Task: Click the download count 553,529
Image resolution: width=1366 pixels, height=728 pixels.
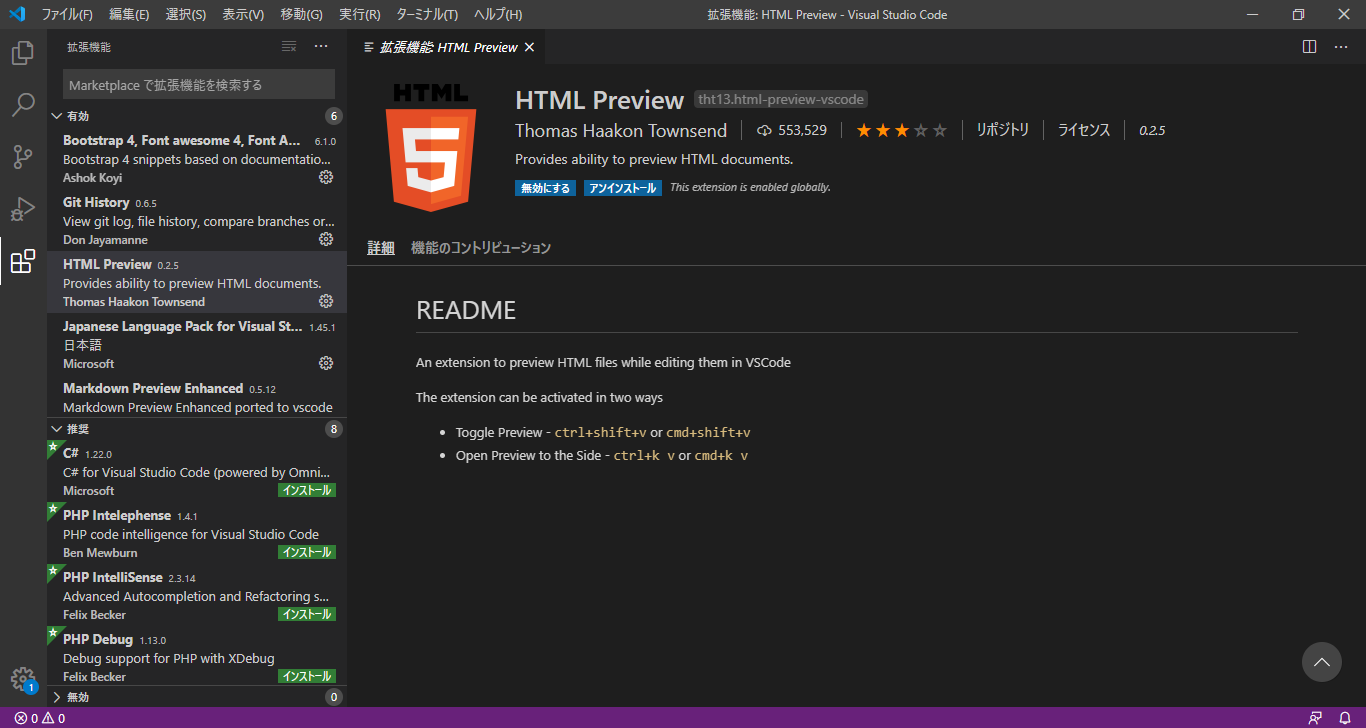Action: 792,130
